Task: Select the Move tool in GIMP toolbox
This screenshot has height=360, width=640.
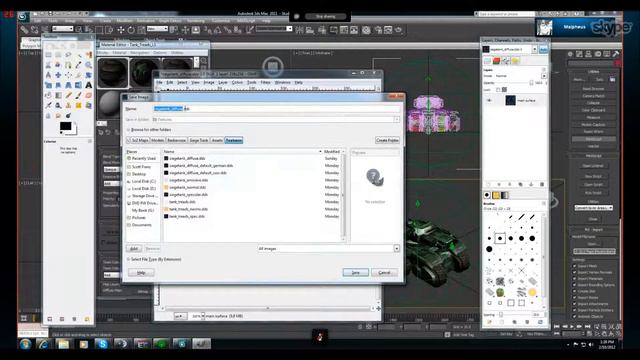Action: coord(58,75)
